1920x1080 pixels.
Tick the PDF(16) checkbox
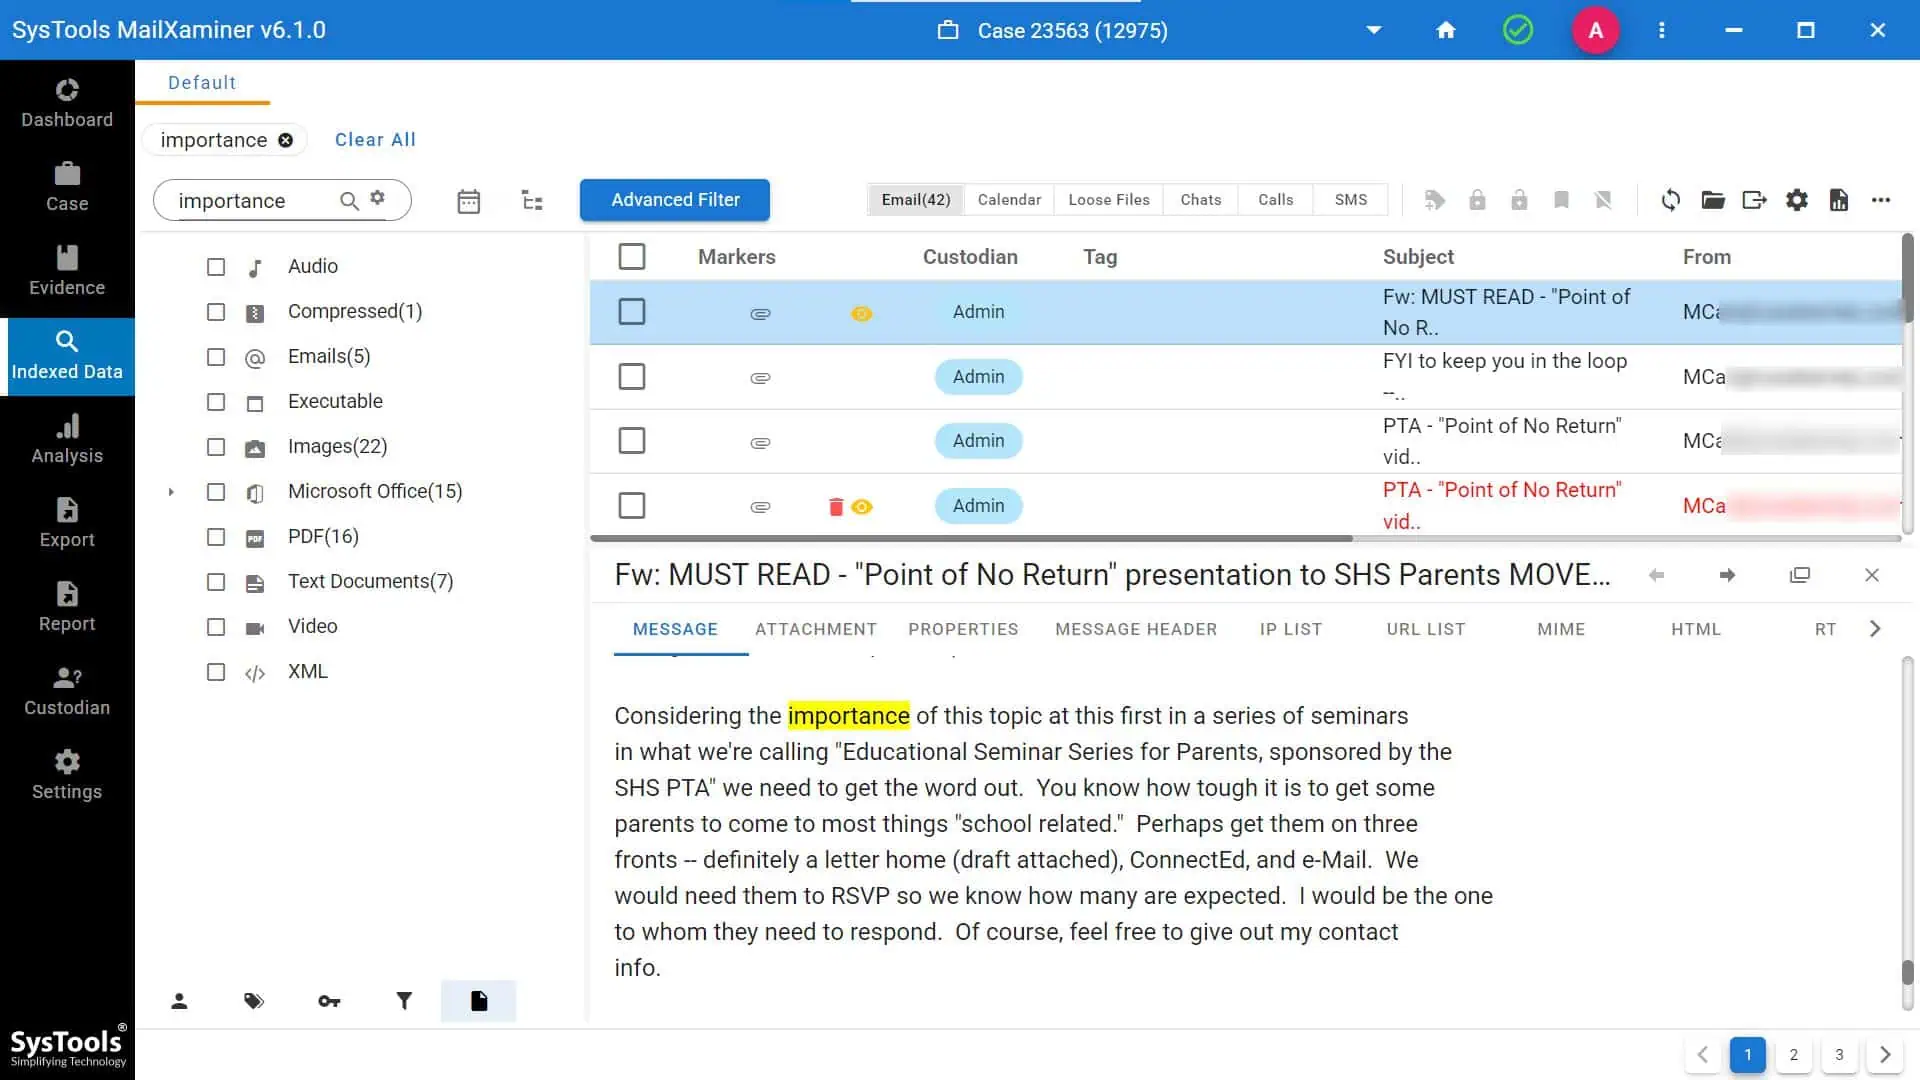point(216,537)
